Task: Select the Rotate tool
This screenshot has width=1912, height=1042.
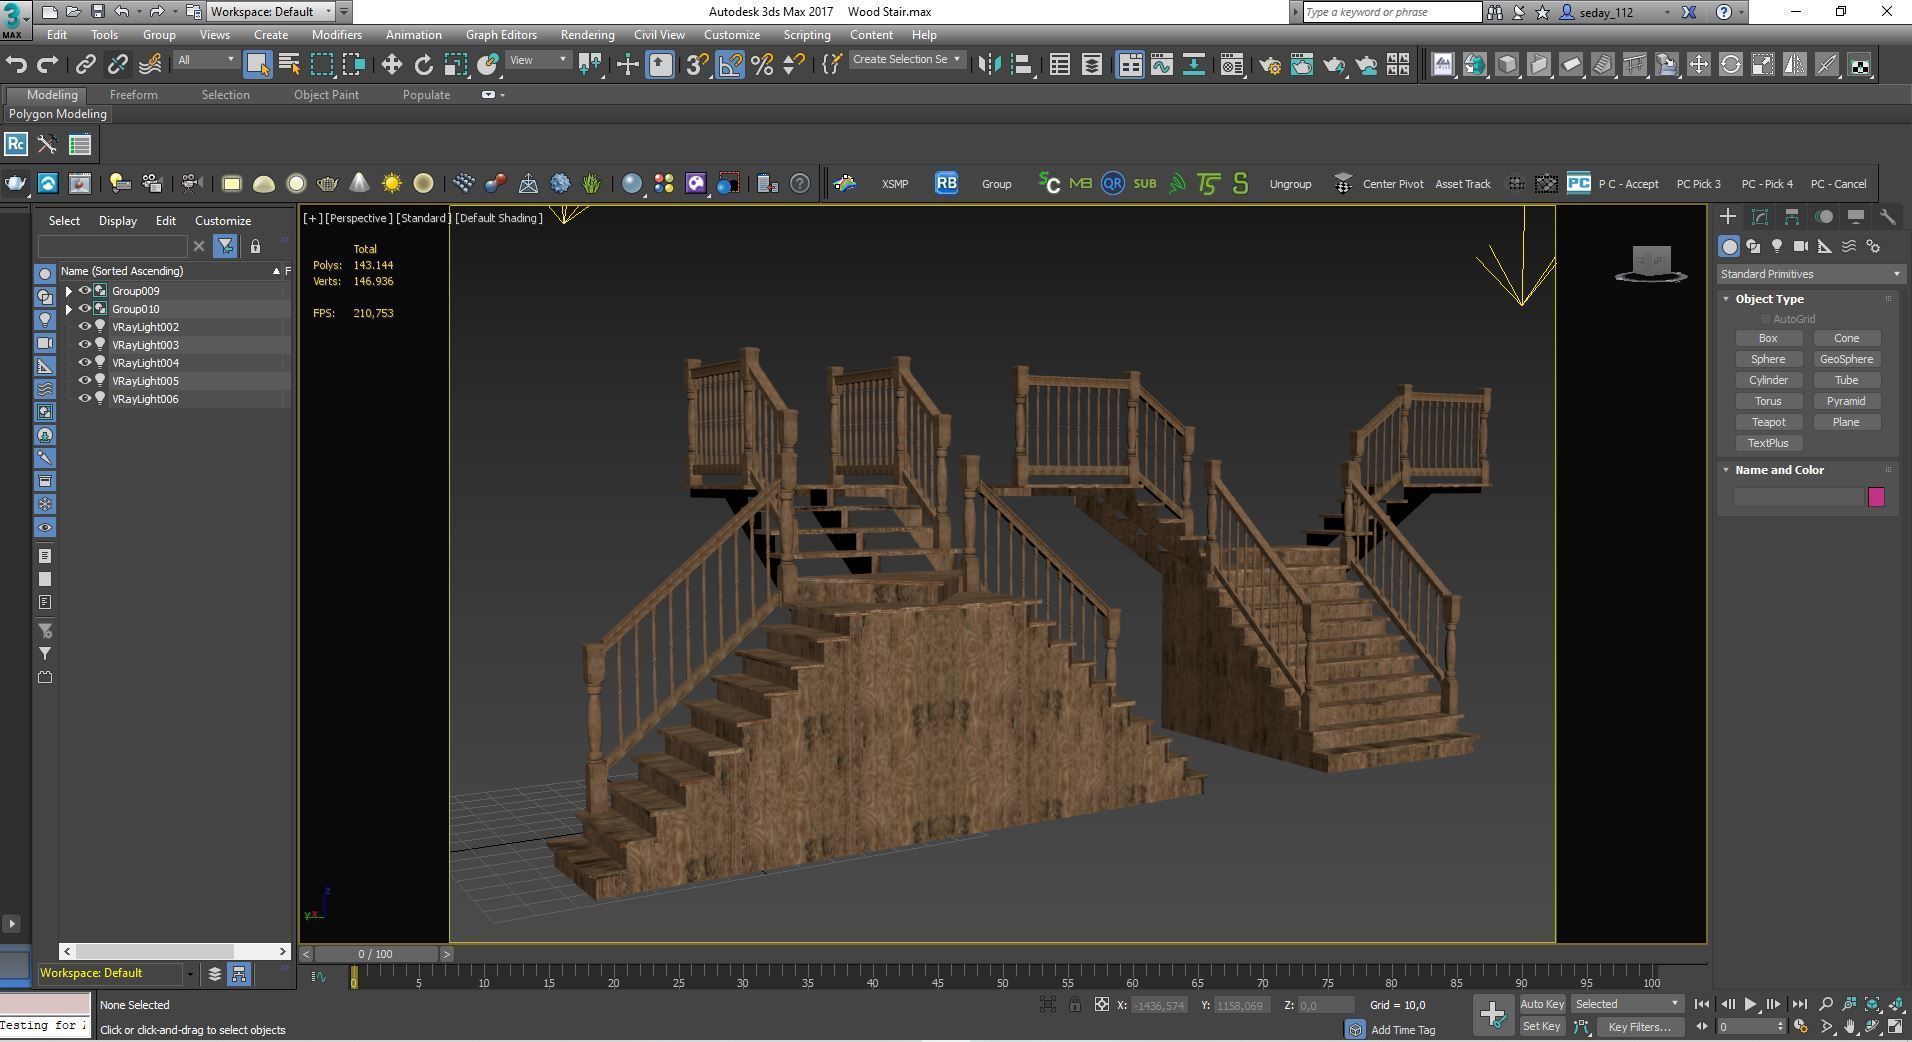Action: 423,65
